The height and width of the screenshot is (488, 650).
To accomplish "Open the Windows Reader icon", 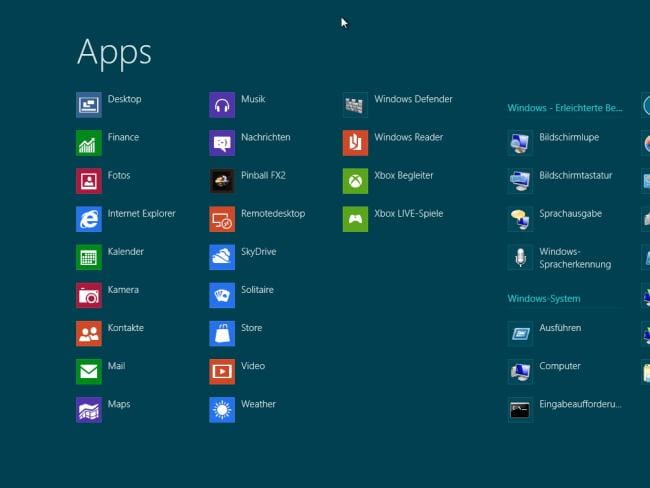I will click(x=355, y=143).
